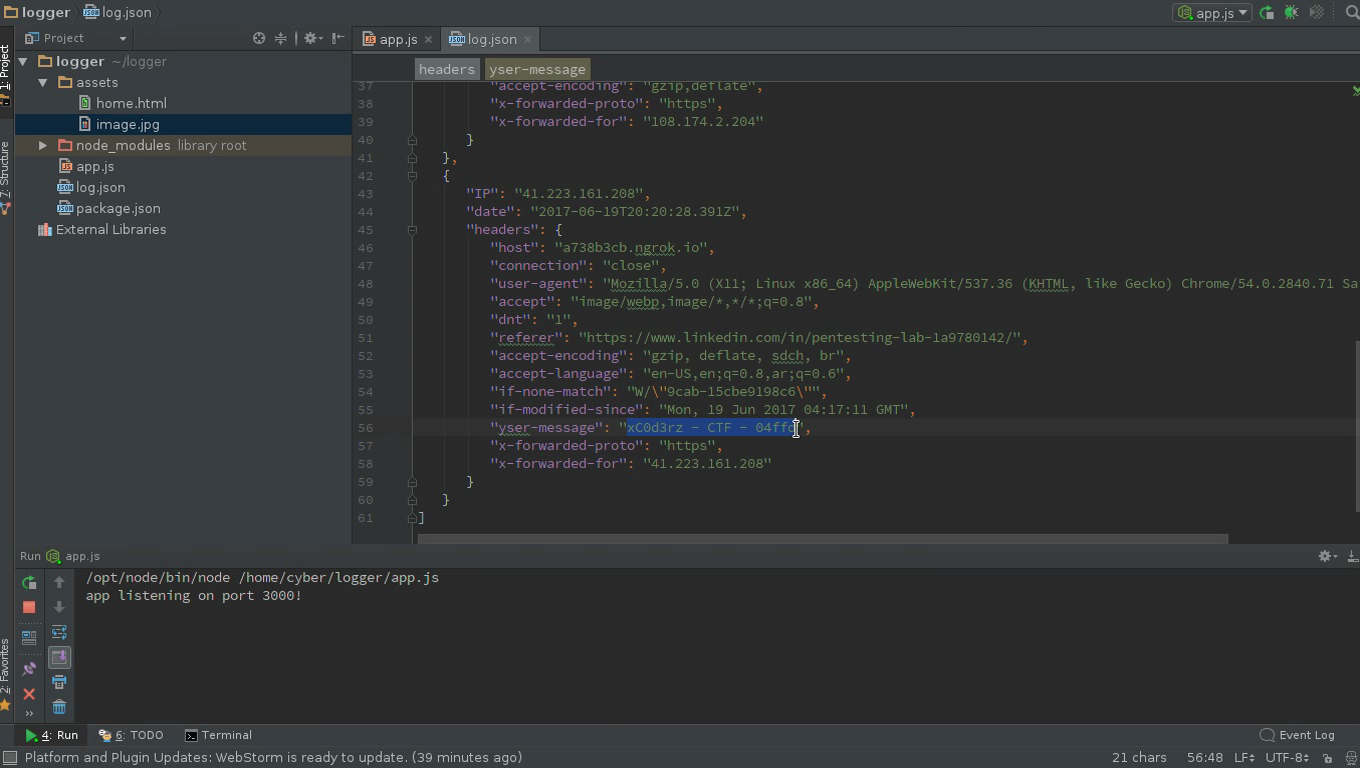Viewport: 1360px width, 768px height.
Task: Open Project panel settings gear
Action: tap(313, 38)
